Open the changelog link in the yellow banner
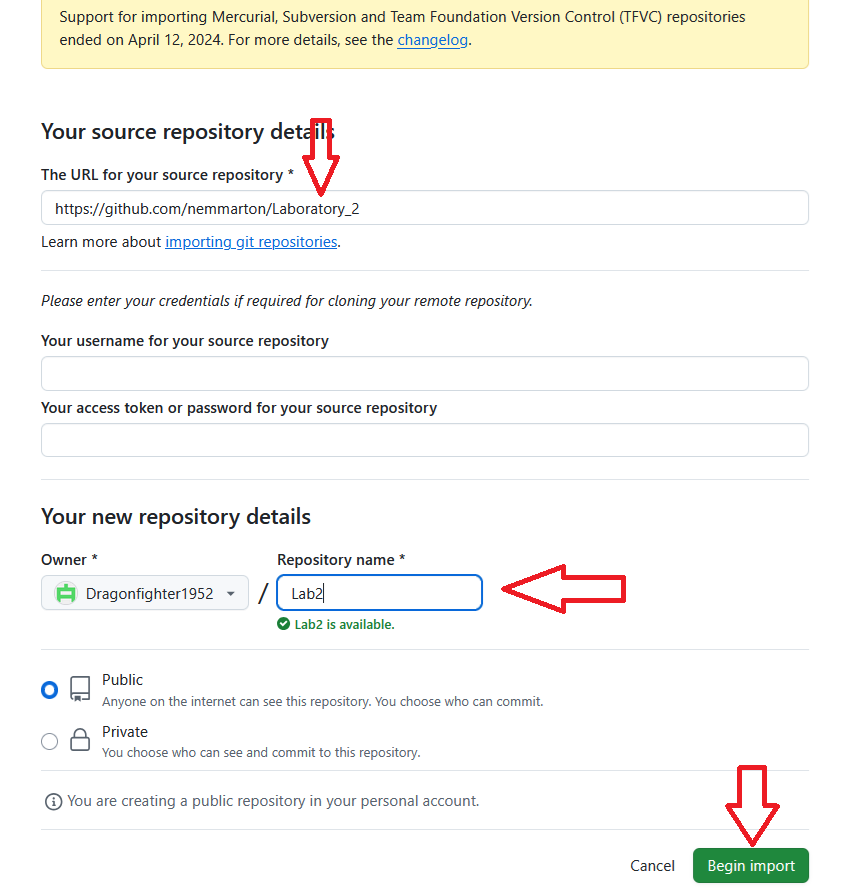 (432, 40)
